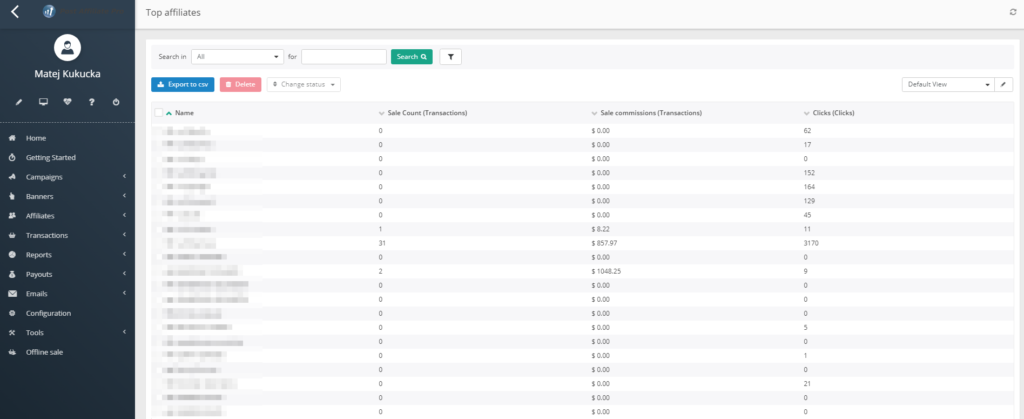The height and width of the screenshot is (419, 1024).
Task: Click the Export to csv button
Action: tap(182, 85)
